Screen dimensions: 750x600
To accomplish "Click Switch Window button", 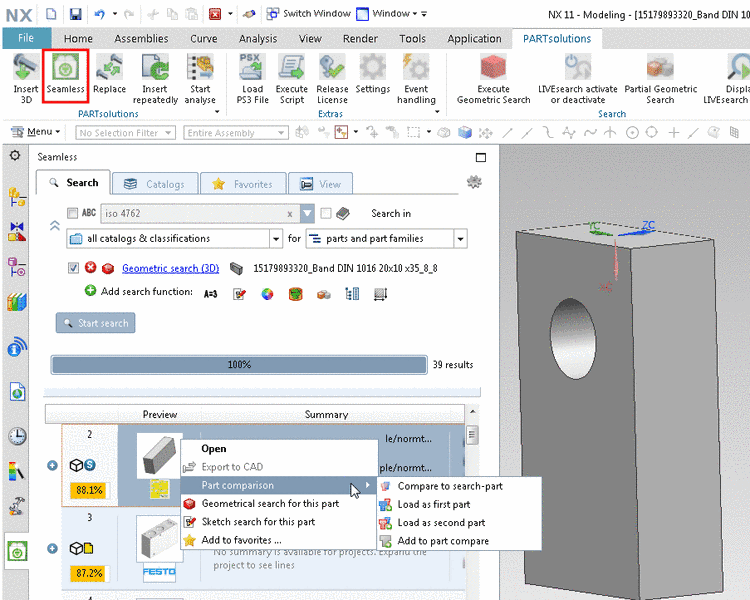I will click(x=309, y=14).
